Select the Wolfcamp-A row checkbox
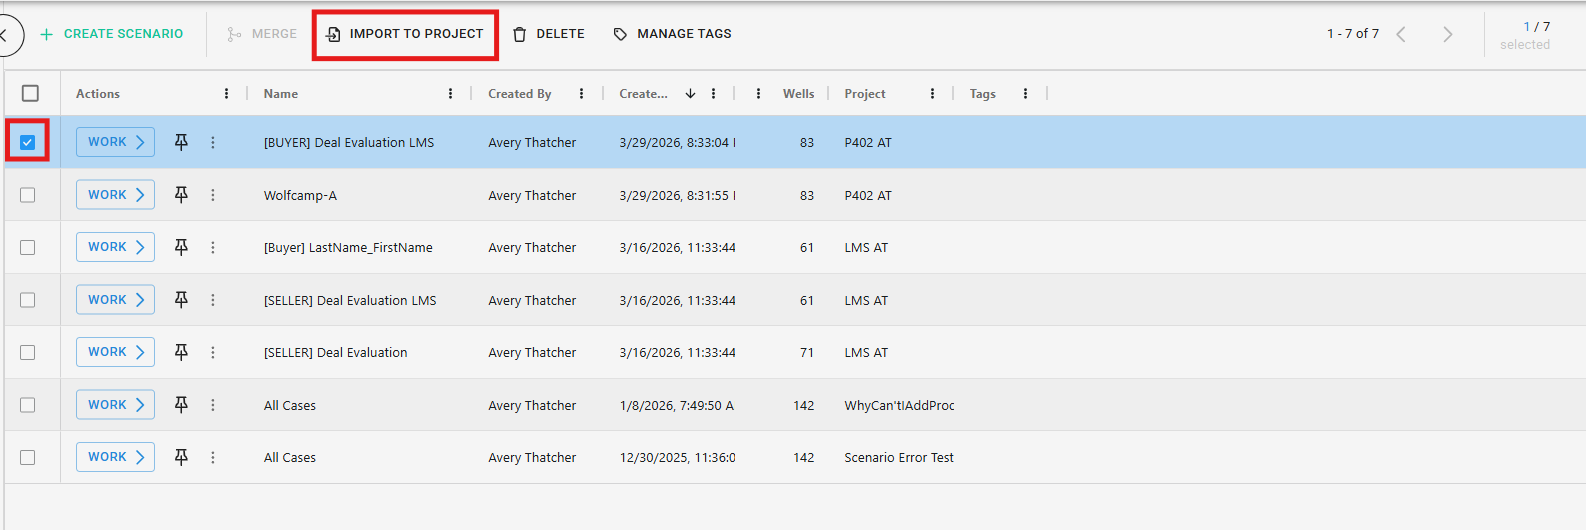This screenshot has height=530, width=1586. click(x=28, y=195)
